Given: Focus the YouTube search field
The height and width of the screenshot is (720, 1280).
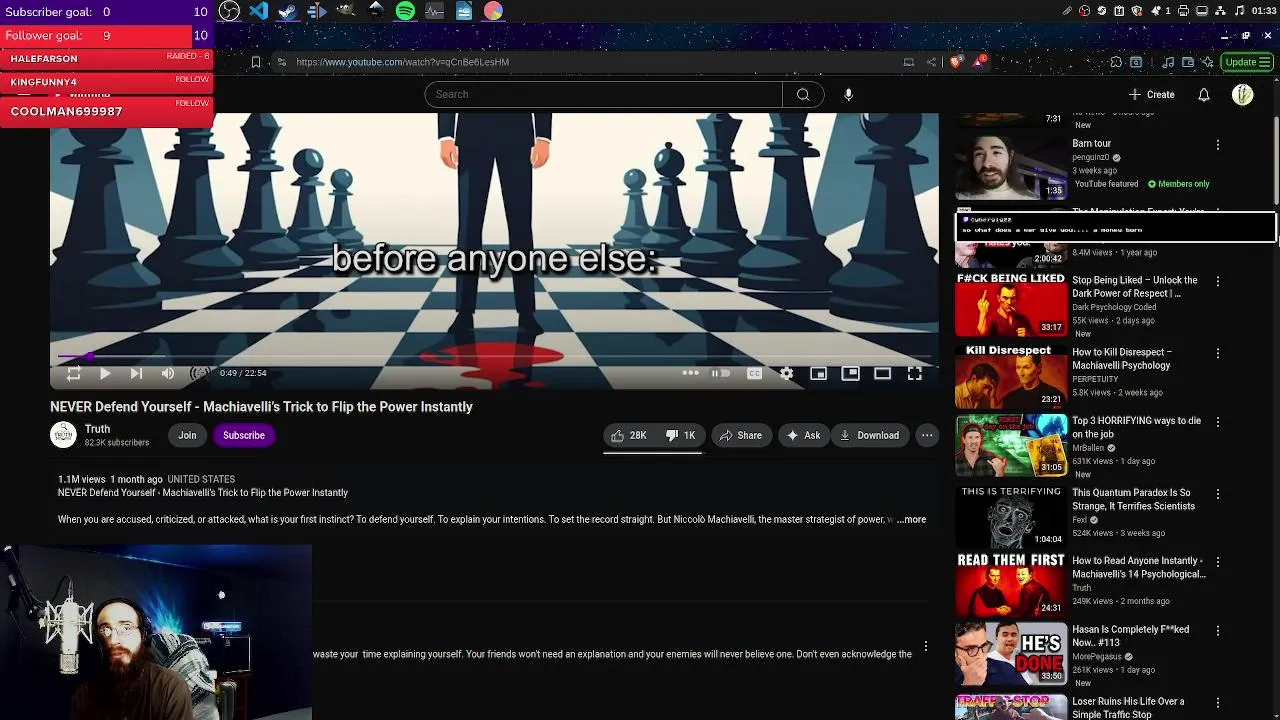Looking at the screenshot, I should (604, 94).
